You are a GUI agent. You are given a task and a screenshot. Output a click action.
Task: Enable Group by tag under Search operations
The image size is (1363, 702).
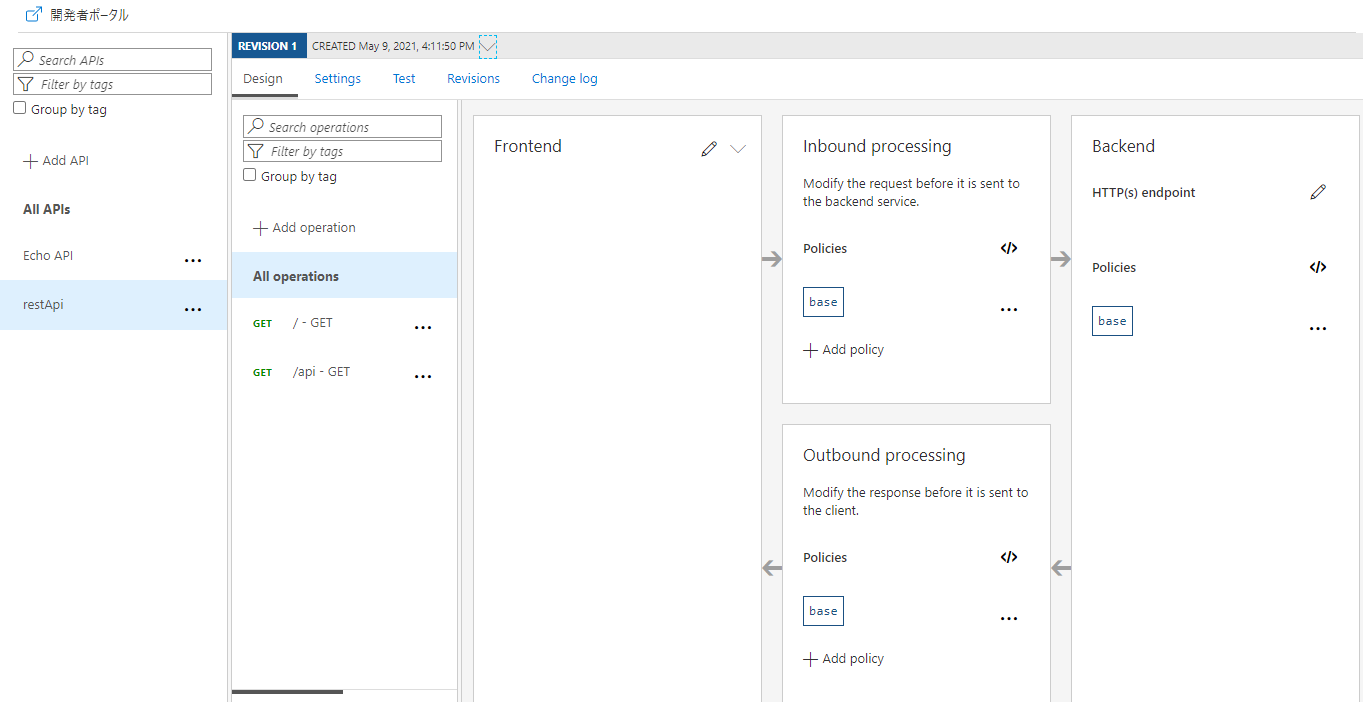[x=250, y=176]
